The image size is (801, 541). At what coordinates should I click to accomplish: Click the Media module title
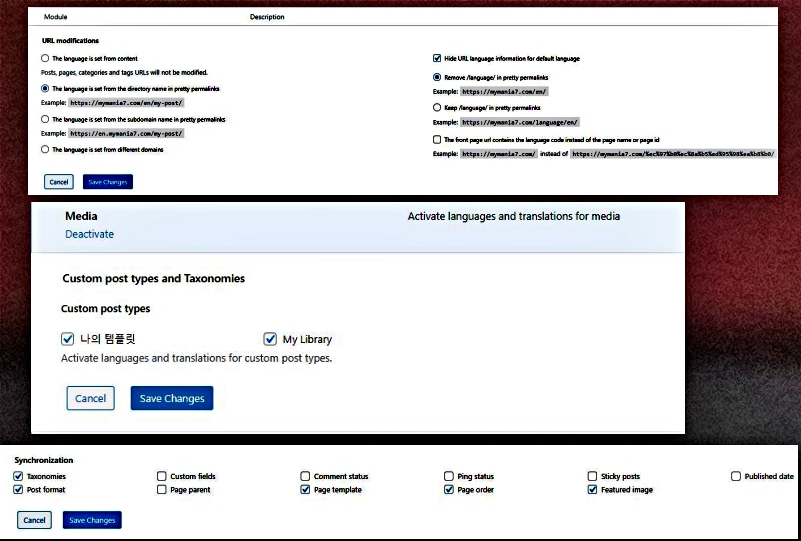pyautogui.click(x=81, y=216)
